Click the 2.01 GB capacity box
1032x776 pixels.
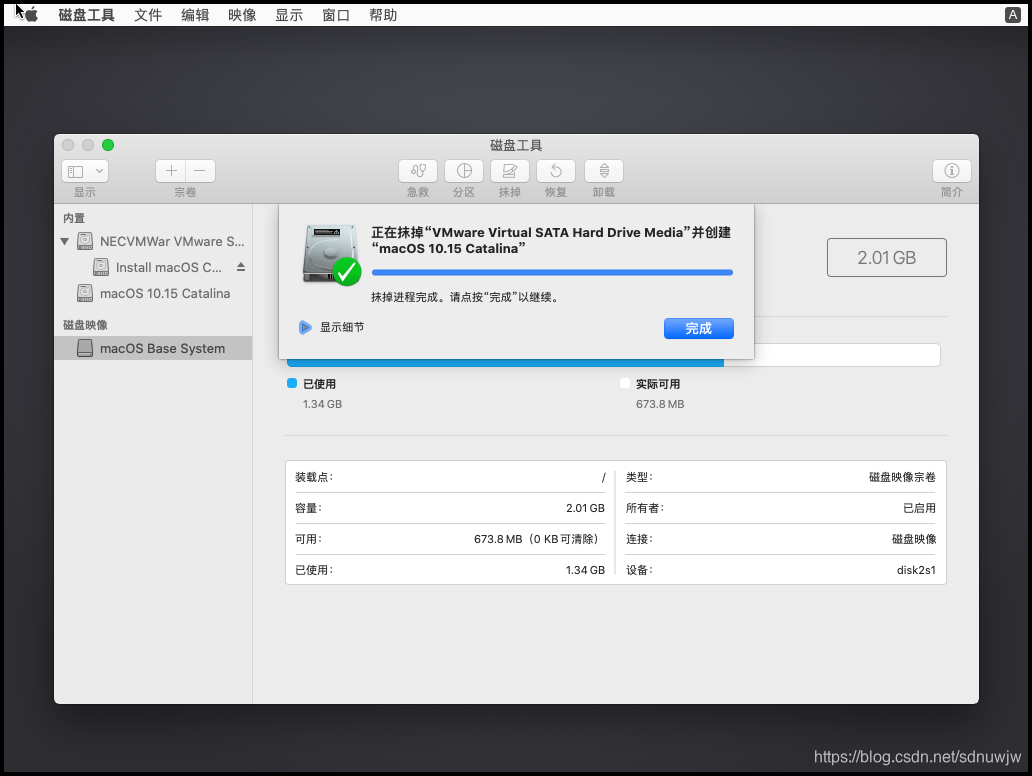(887, 257)
